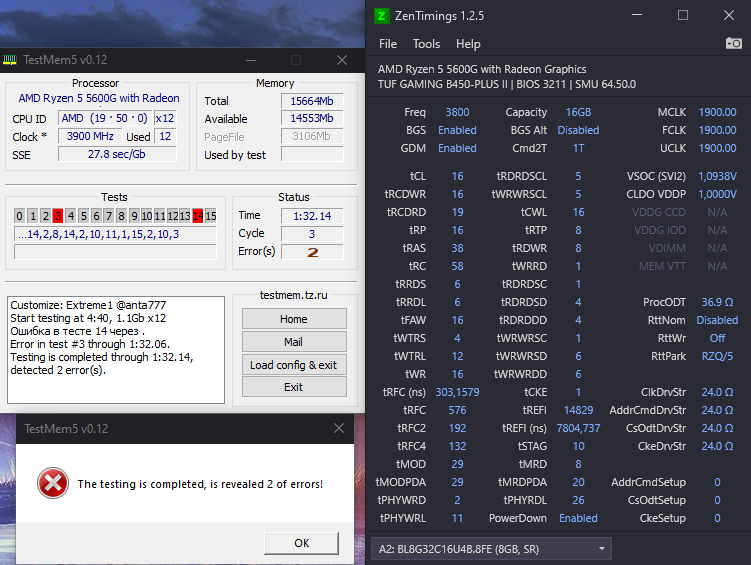Click the SSE 27.8 sec/Gb field

coord(117,154)
